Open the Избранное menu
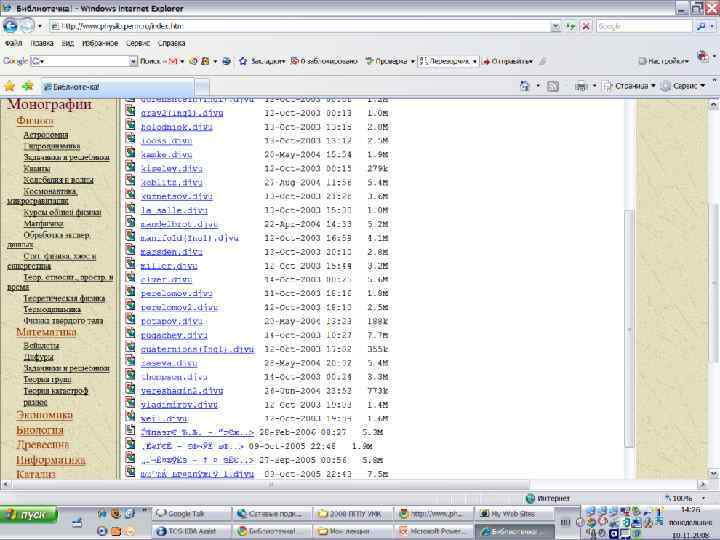Viewport: 720px width, 540px height. coord(100,43)
